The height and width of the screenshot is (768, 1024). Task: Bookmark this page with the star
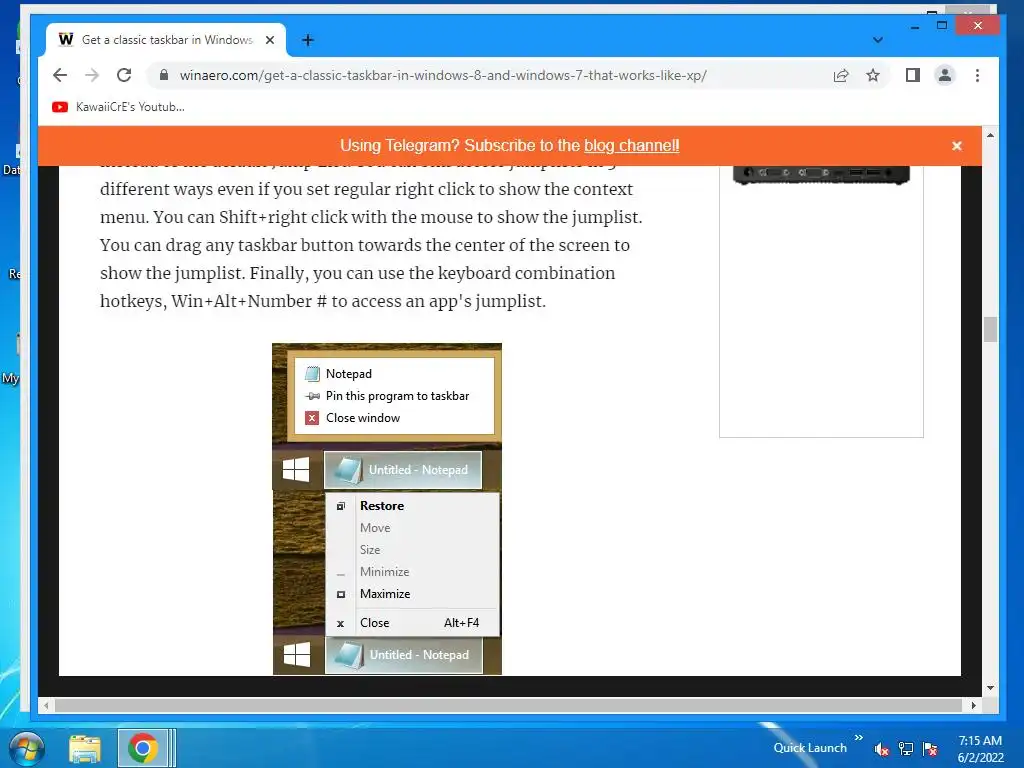tap(873, 75)
